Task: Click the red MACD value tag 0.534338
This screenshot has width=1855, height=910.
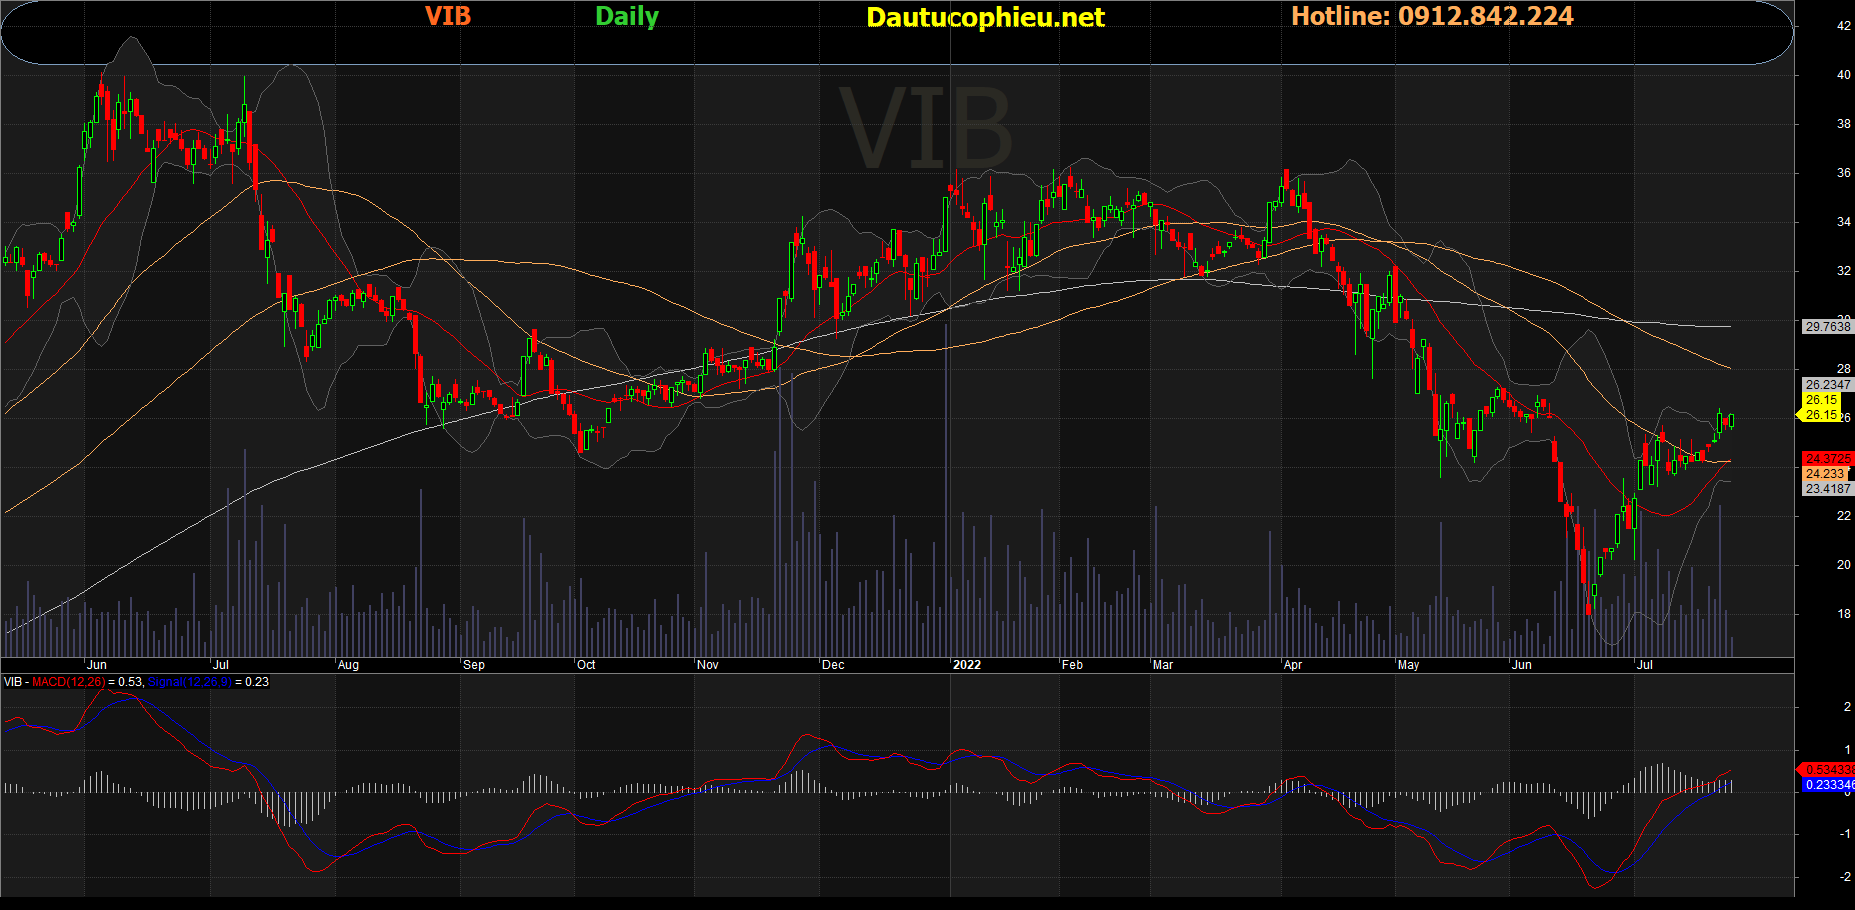Action: point(1828,770)
